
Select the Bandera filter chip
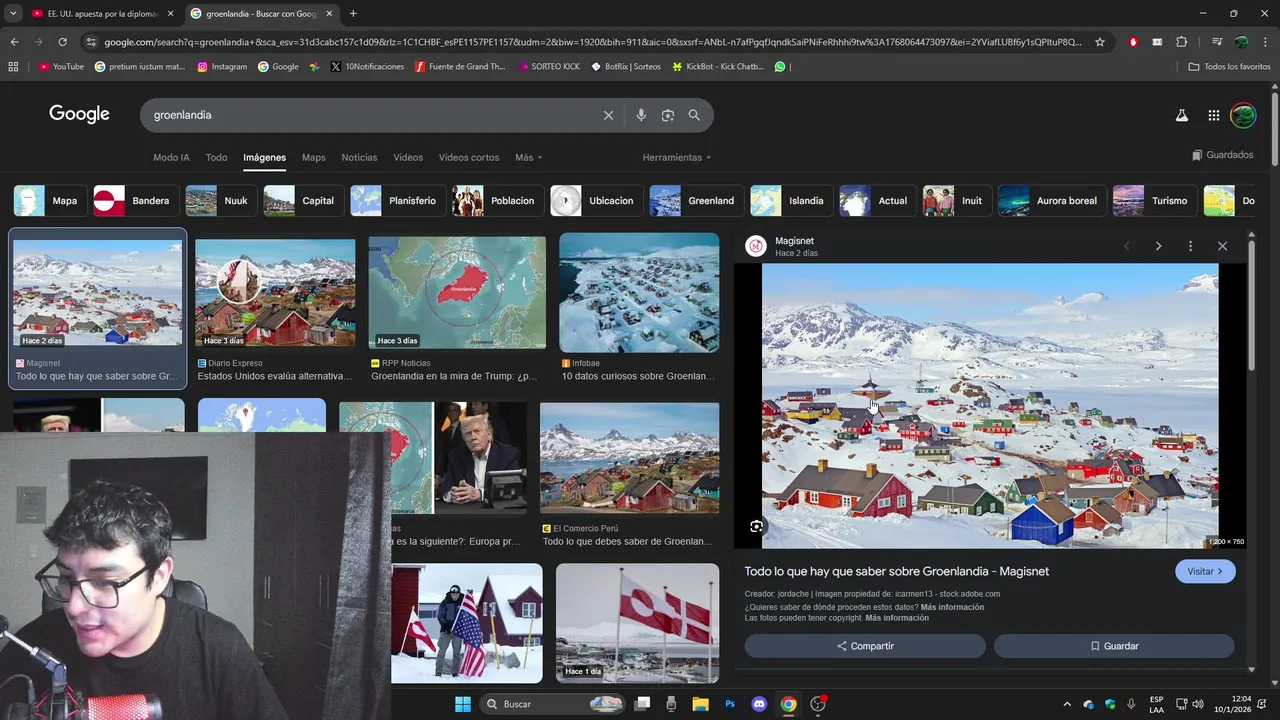(134, 201)
